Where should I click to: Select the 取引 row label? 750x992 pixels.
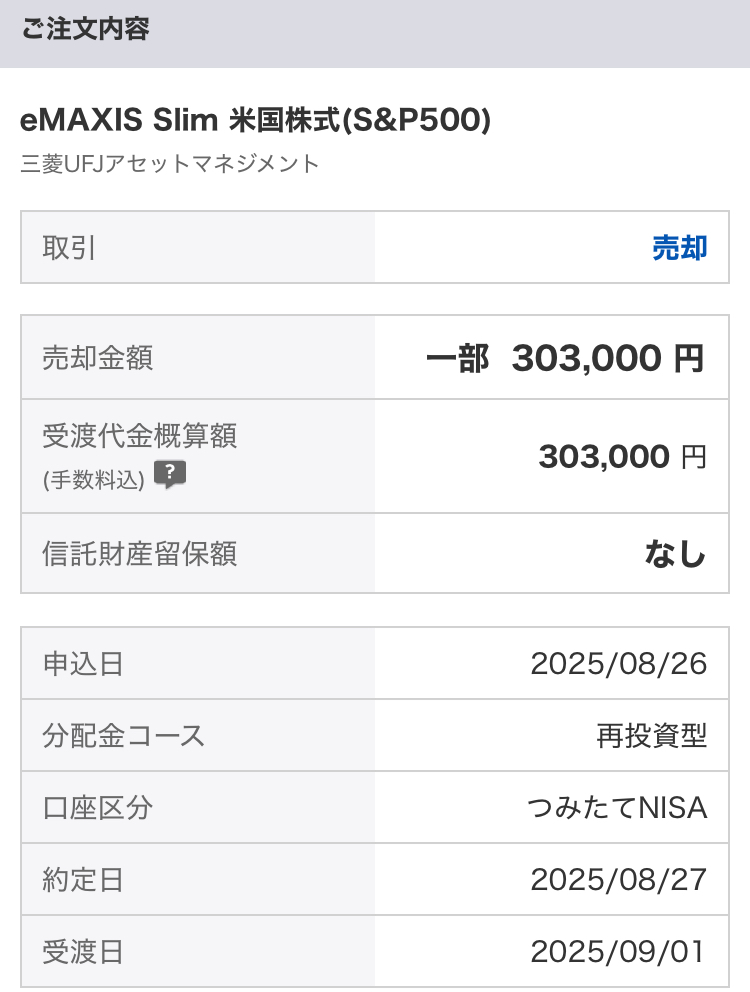pos(69,247)
